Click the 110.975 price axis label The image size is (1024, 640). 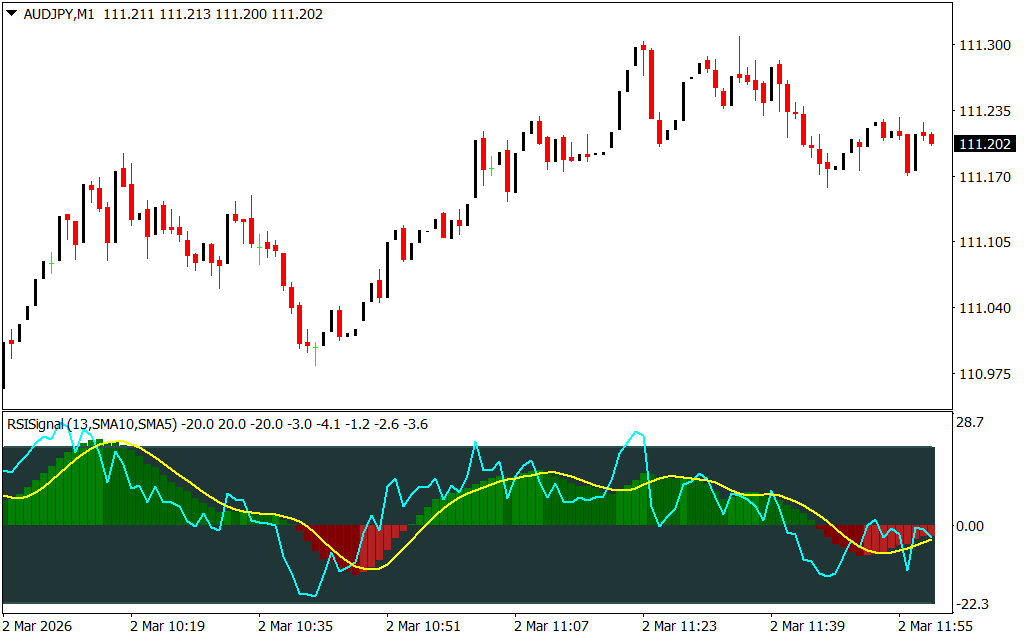coord(983,374)
